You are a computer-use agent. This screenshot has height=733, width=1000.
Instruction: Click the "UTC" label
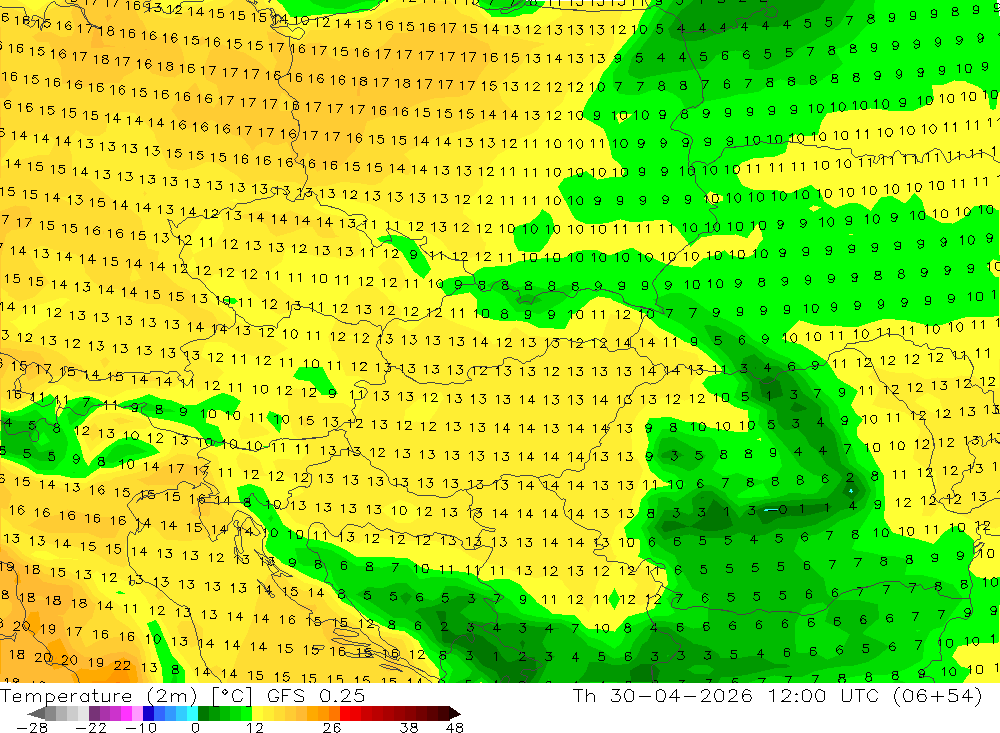(859, 696)
